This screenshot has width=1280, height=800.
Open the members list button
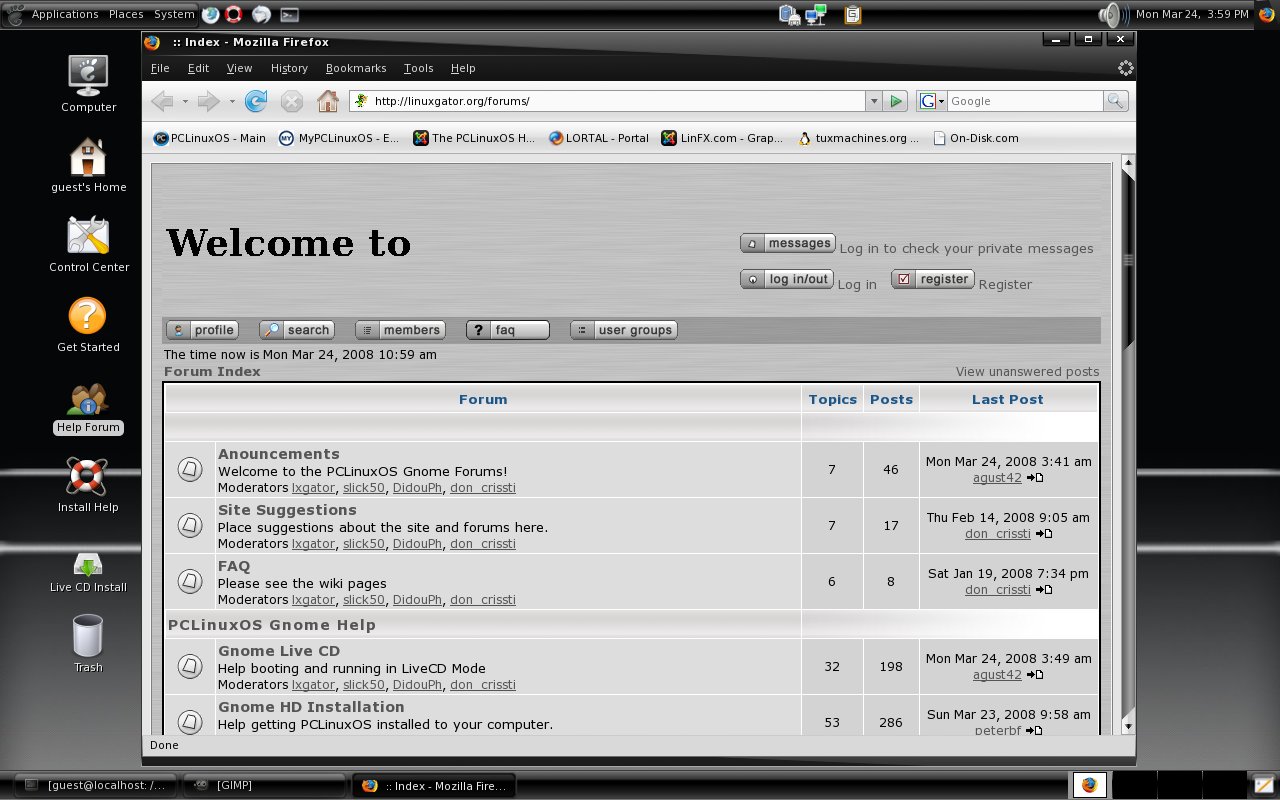point(400,330)
